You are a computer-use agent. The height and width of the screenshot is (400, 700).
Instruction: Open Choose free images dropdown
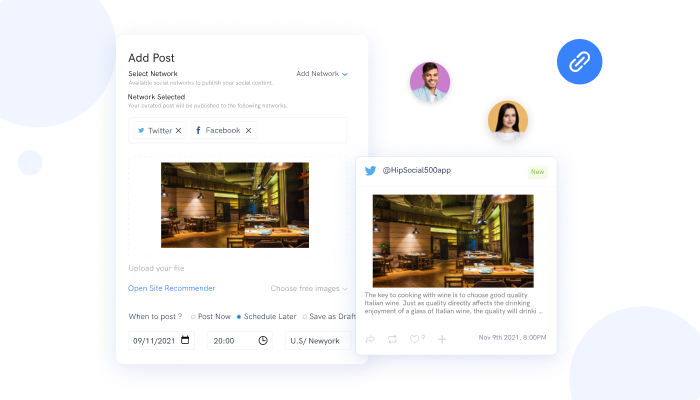309,288
